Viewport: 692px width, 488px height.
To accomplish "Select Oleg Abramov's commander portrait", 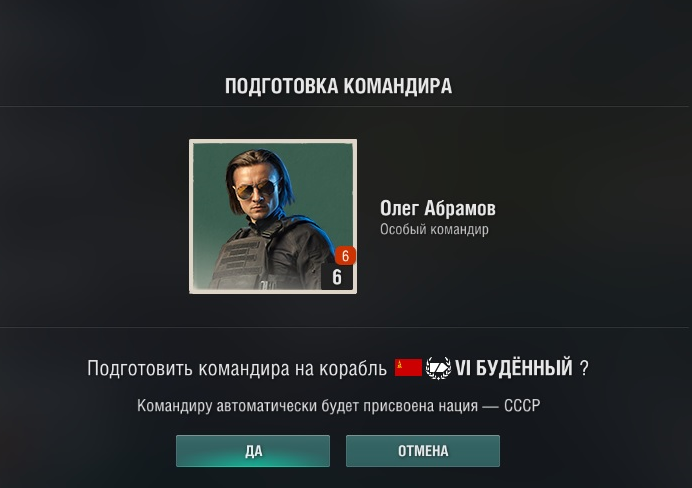I will point(273,216).
